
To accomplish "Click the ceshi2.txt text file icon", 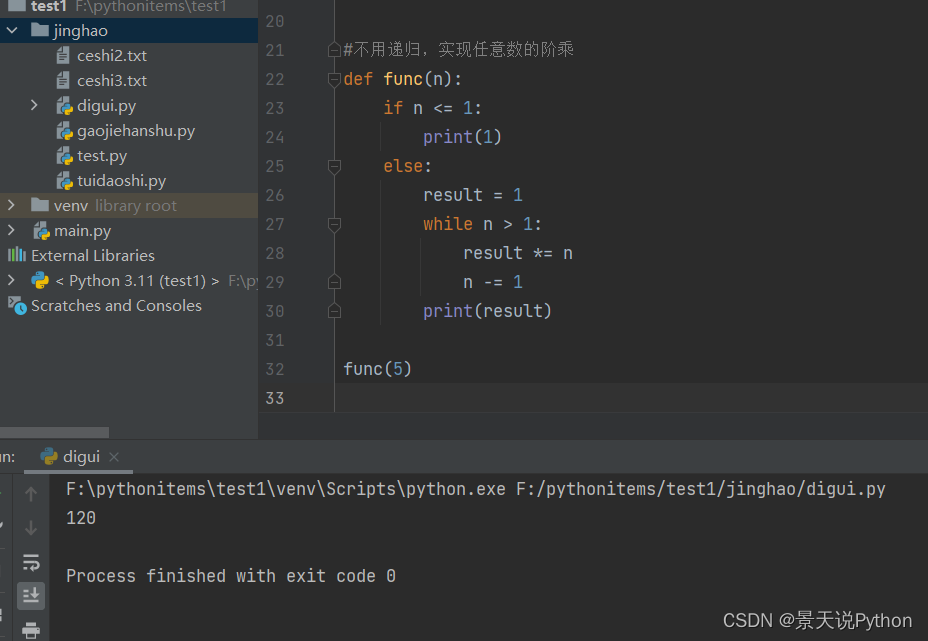I will (x=63, y=56).
